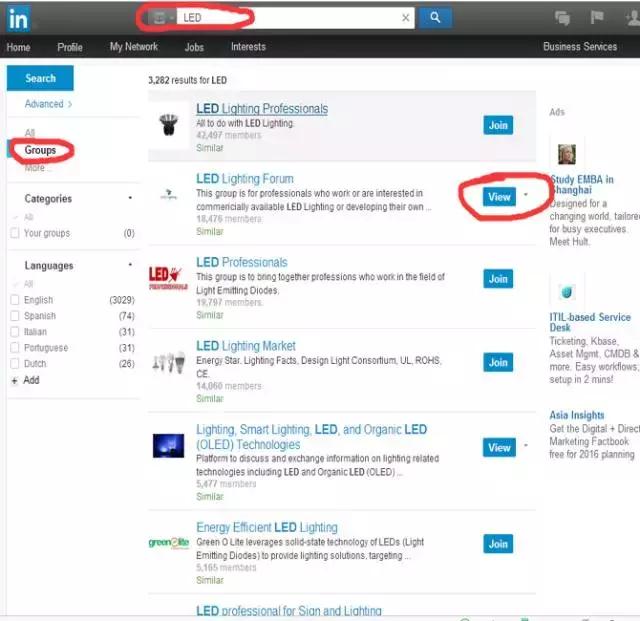640x621 pixels.
Task: Check the English language filter
Action: 15,300
